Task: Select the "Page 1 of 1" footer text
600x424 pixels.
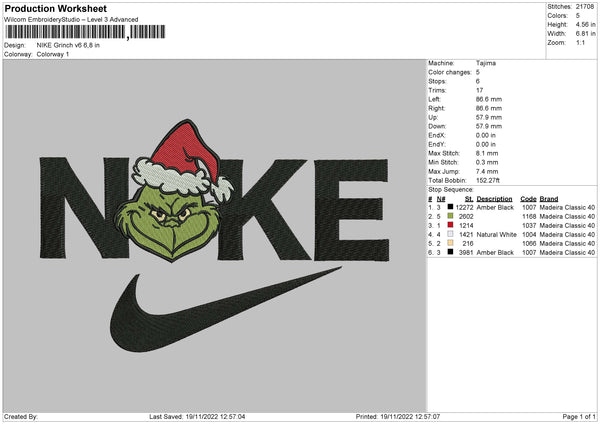Action: [579, 416]
